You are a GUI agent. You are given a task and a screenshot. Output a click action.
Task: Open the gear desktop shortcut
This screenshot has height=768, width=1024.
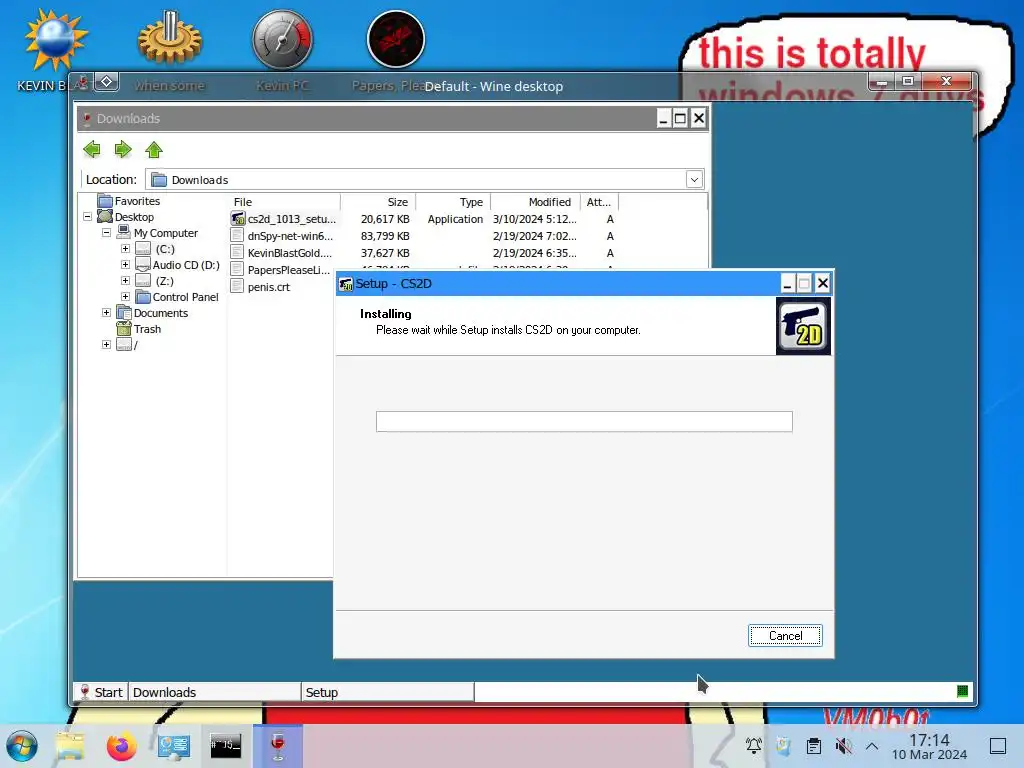169,40
